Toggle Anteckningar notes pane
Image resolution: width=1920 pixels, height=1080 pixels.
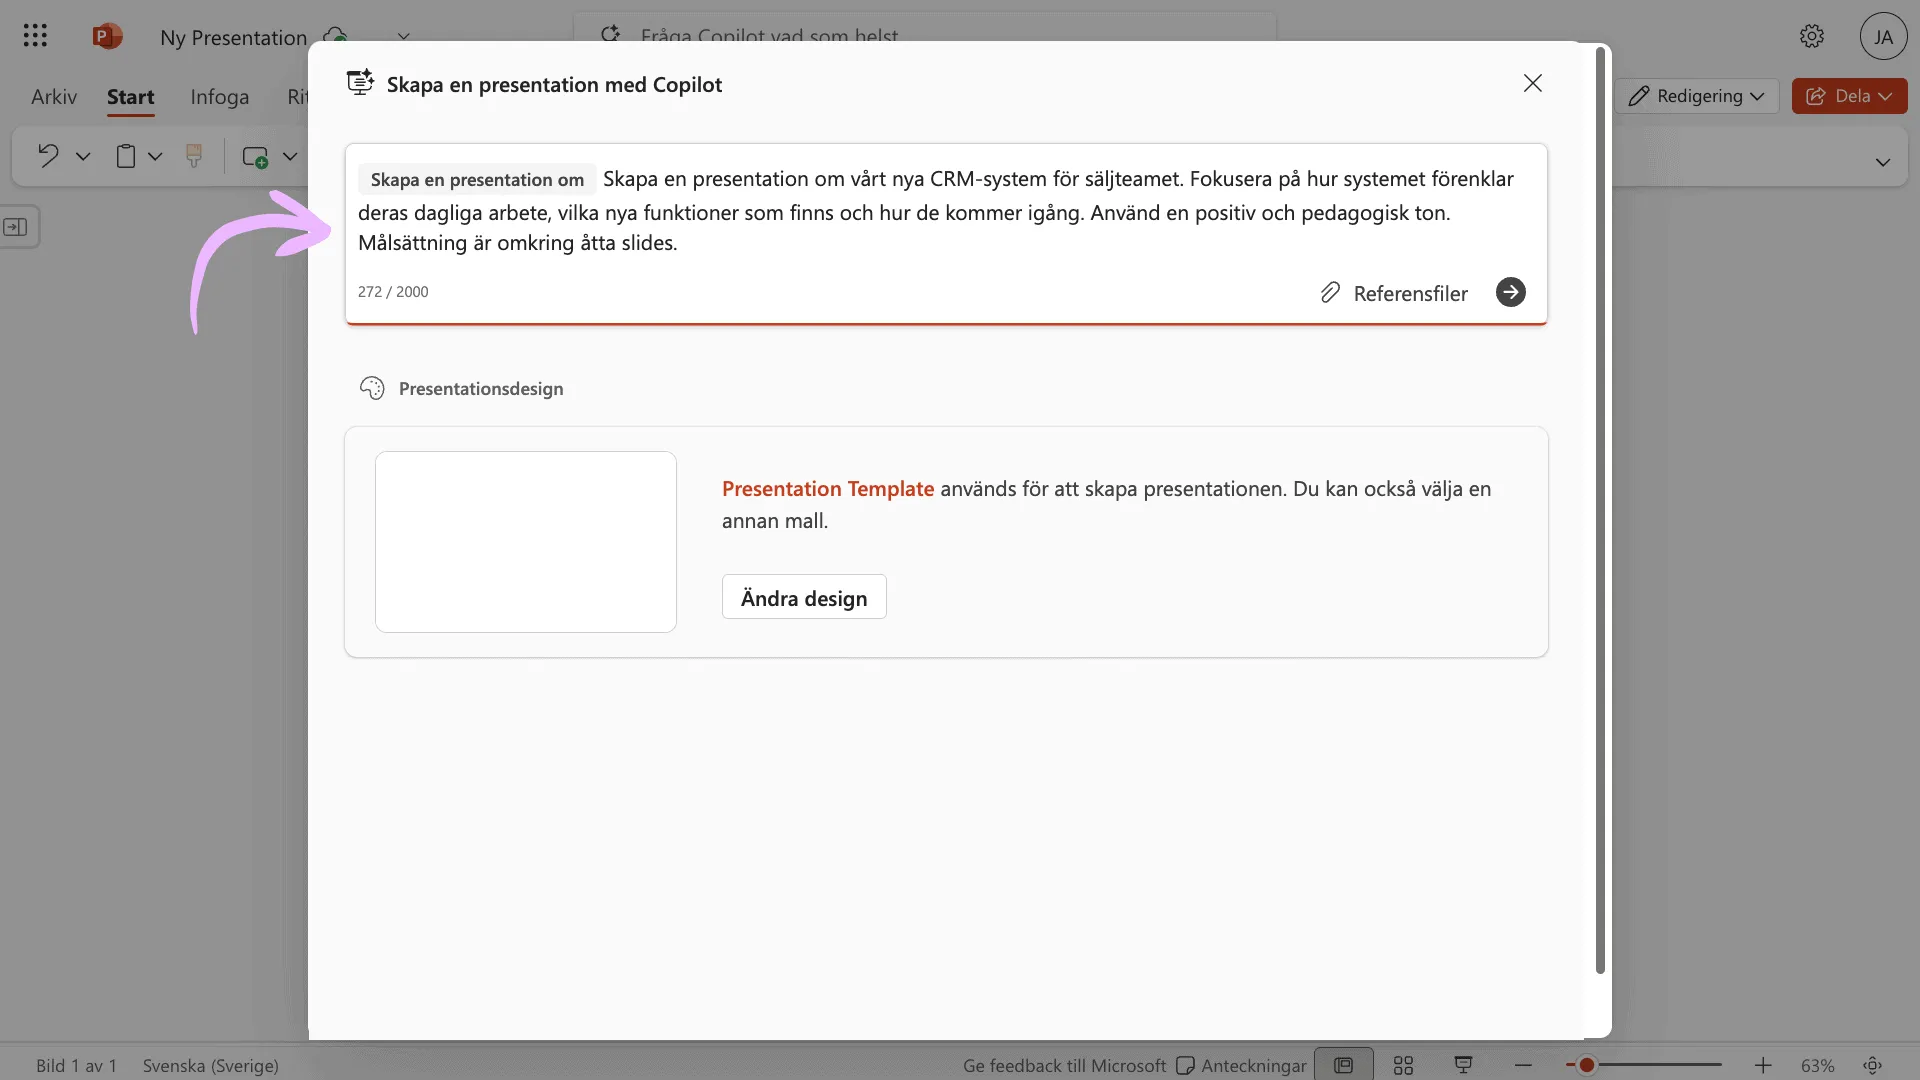click(1241, 1066)
